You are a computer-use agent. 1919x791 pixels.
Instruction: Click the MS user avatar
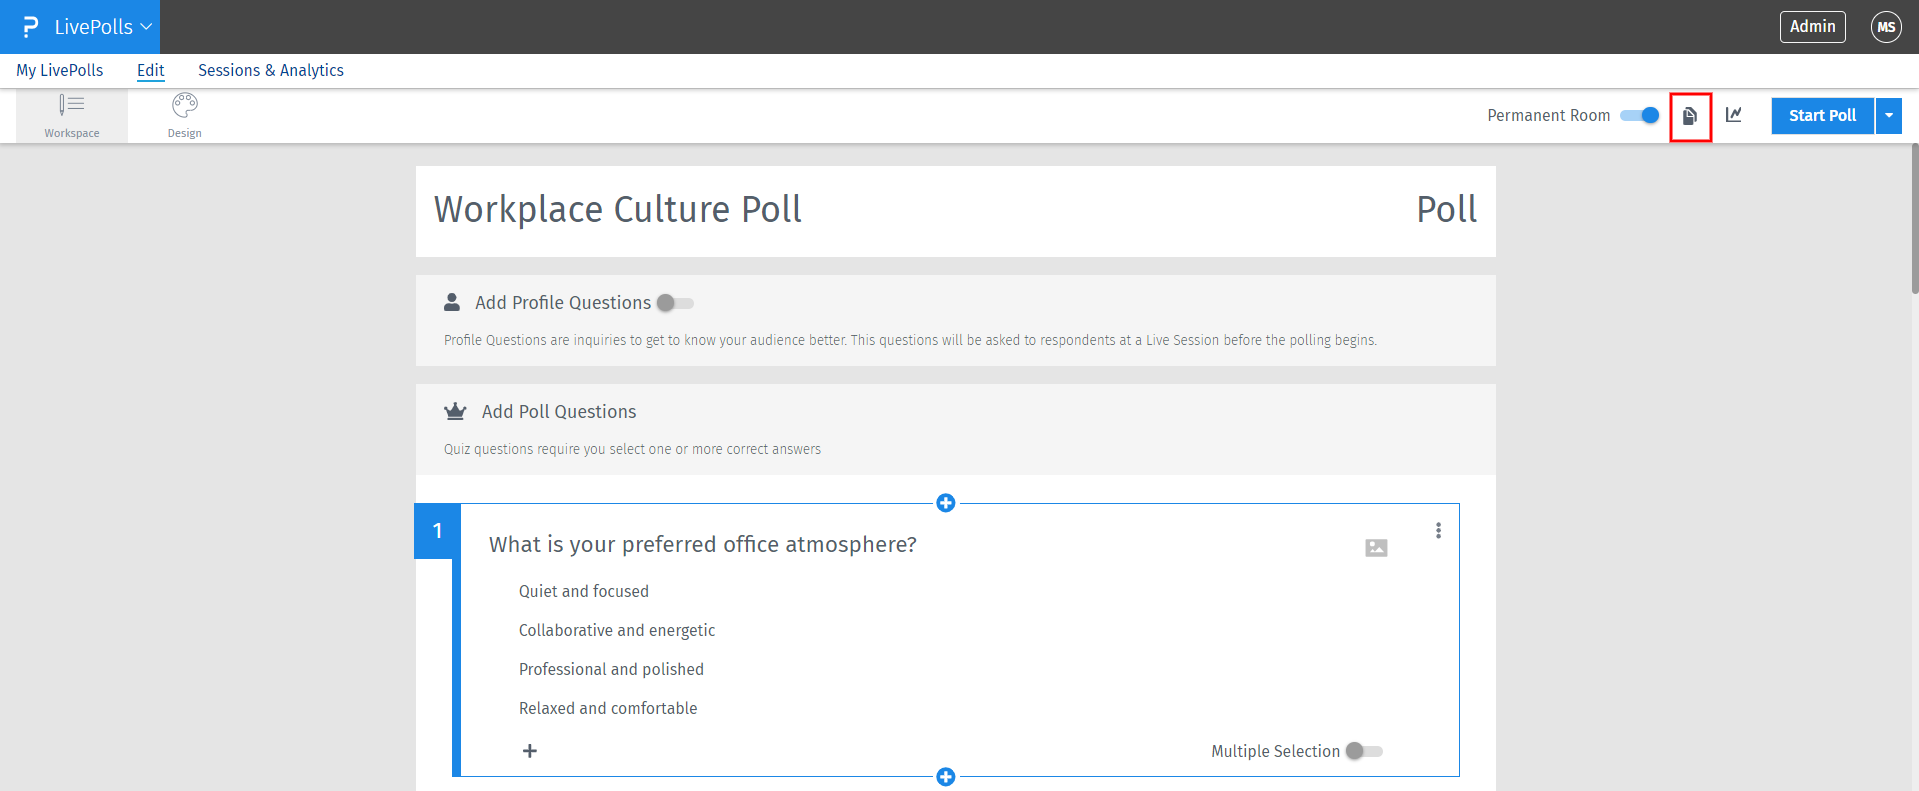pos(1886,27)
